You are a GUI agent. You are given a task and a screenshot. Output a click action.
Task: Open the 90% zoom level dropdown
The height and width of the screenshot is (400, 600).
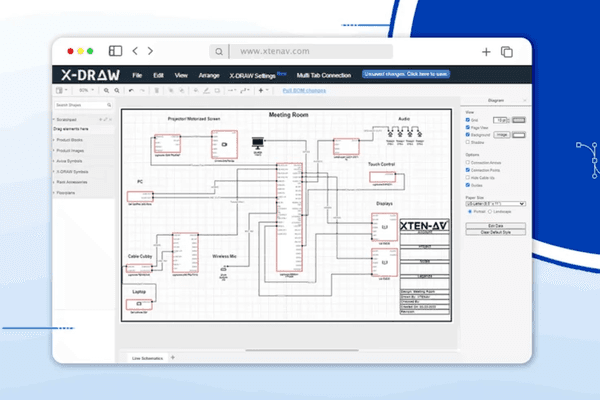pyautogui.click(x=86, y=91)
